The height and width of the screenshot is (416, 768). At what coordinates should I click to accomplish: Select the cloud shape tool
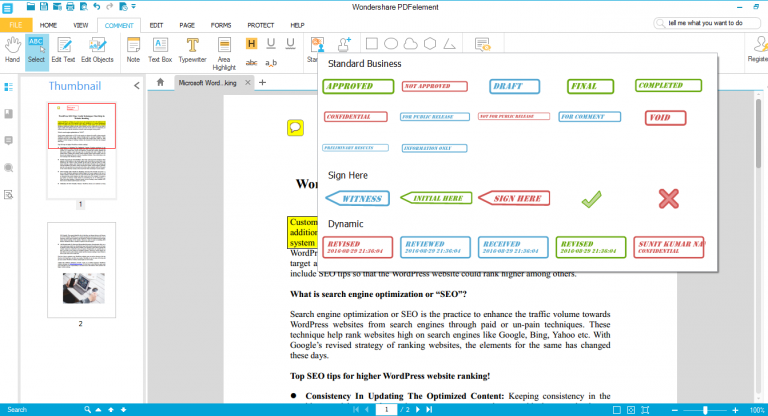click(x=410, y=44)
